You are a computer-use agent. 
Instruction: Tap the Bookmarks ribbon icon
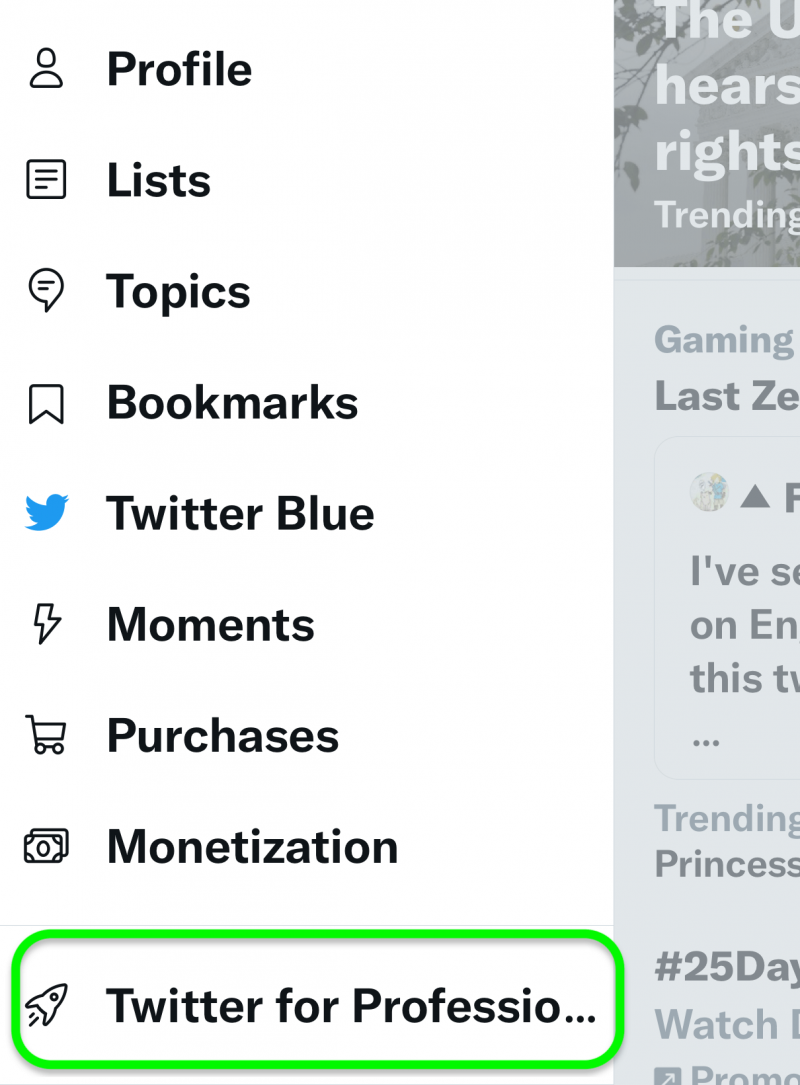pos(46,403)
